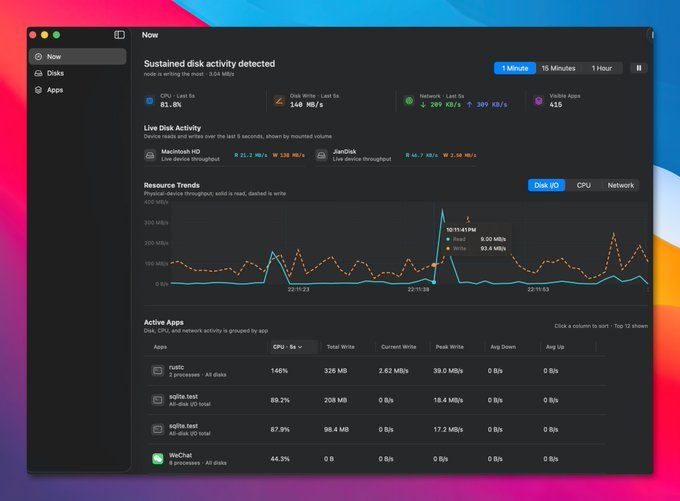Click the 17.2 MB/s peak write value
This screenshot has height=501, width=680.
pos(448,429)
